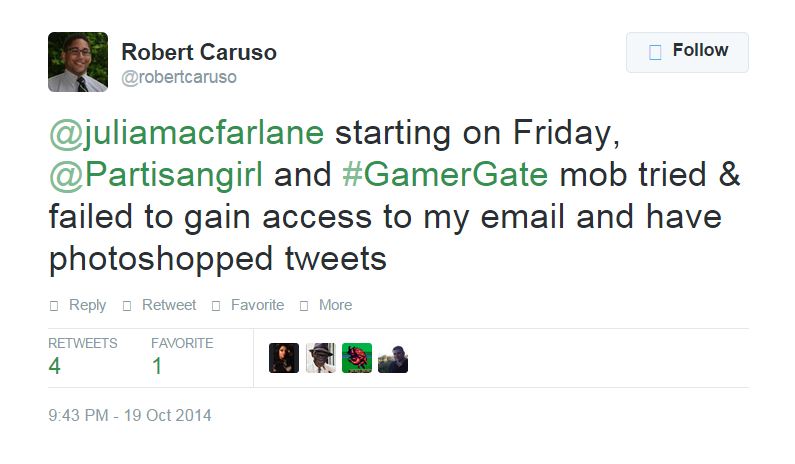Visit the @robertcaruso handle link
The image size is (795, 464).
click(x=179, y=77)
